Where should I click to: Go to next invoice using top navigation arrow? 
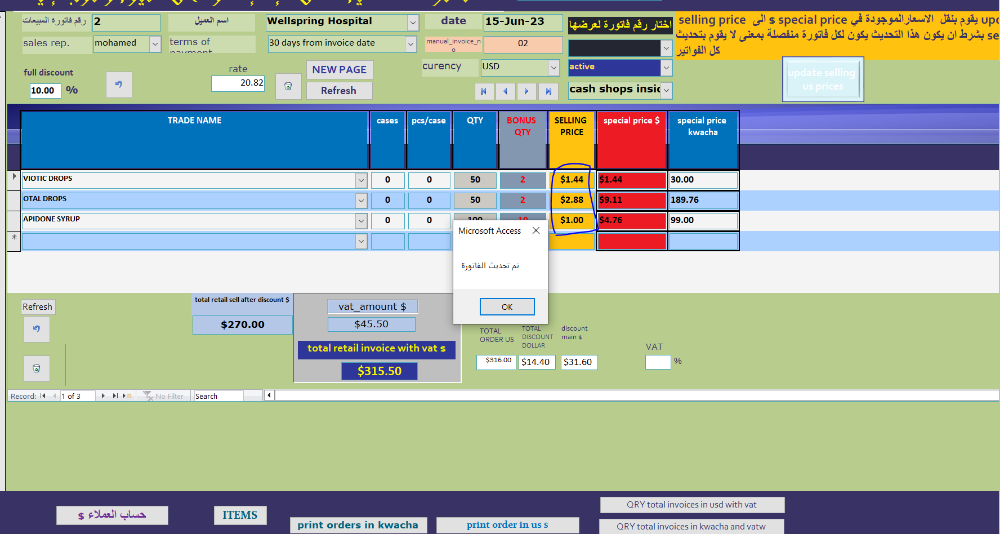[527, 91]
